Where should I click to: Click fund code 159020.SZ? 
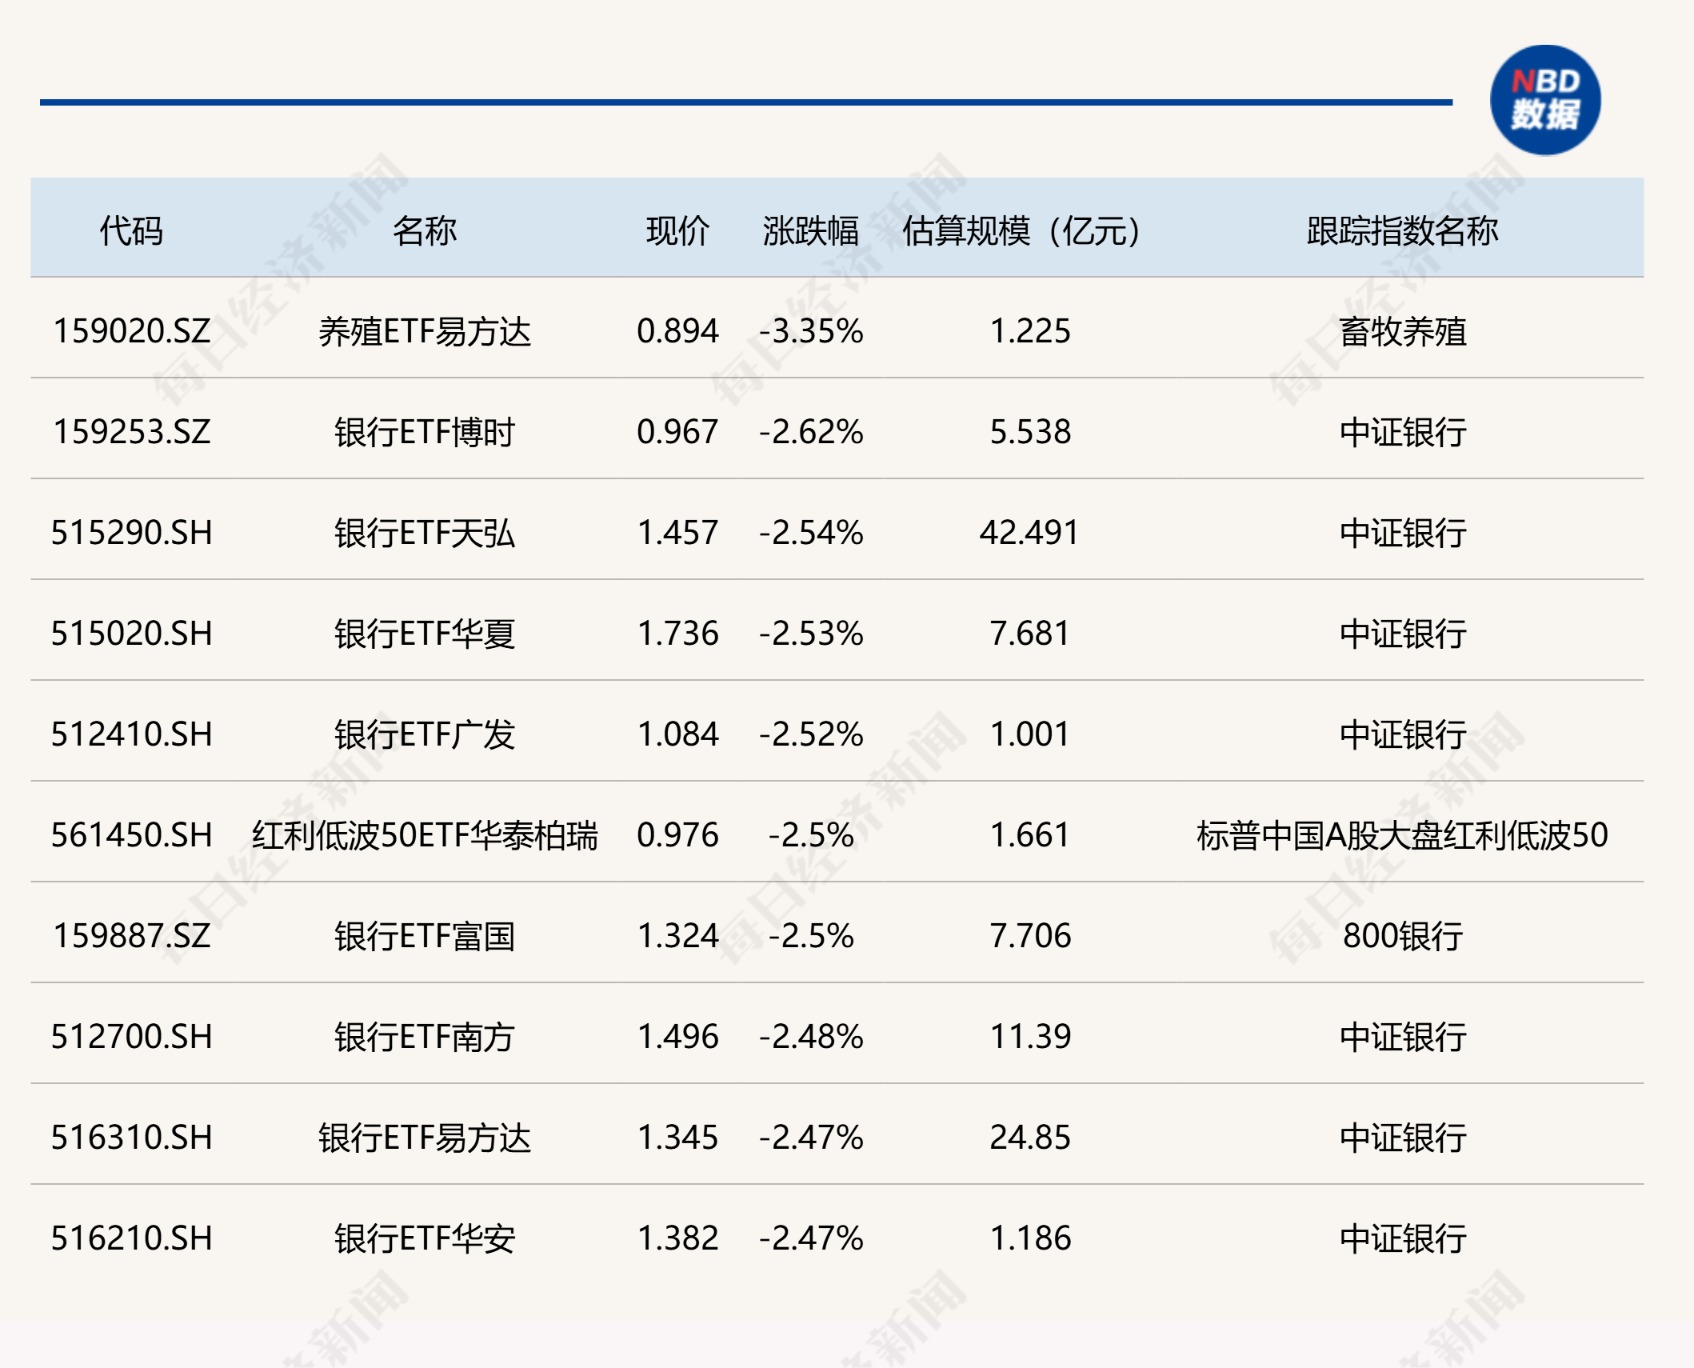click(132, 331)
